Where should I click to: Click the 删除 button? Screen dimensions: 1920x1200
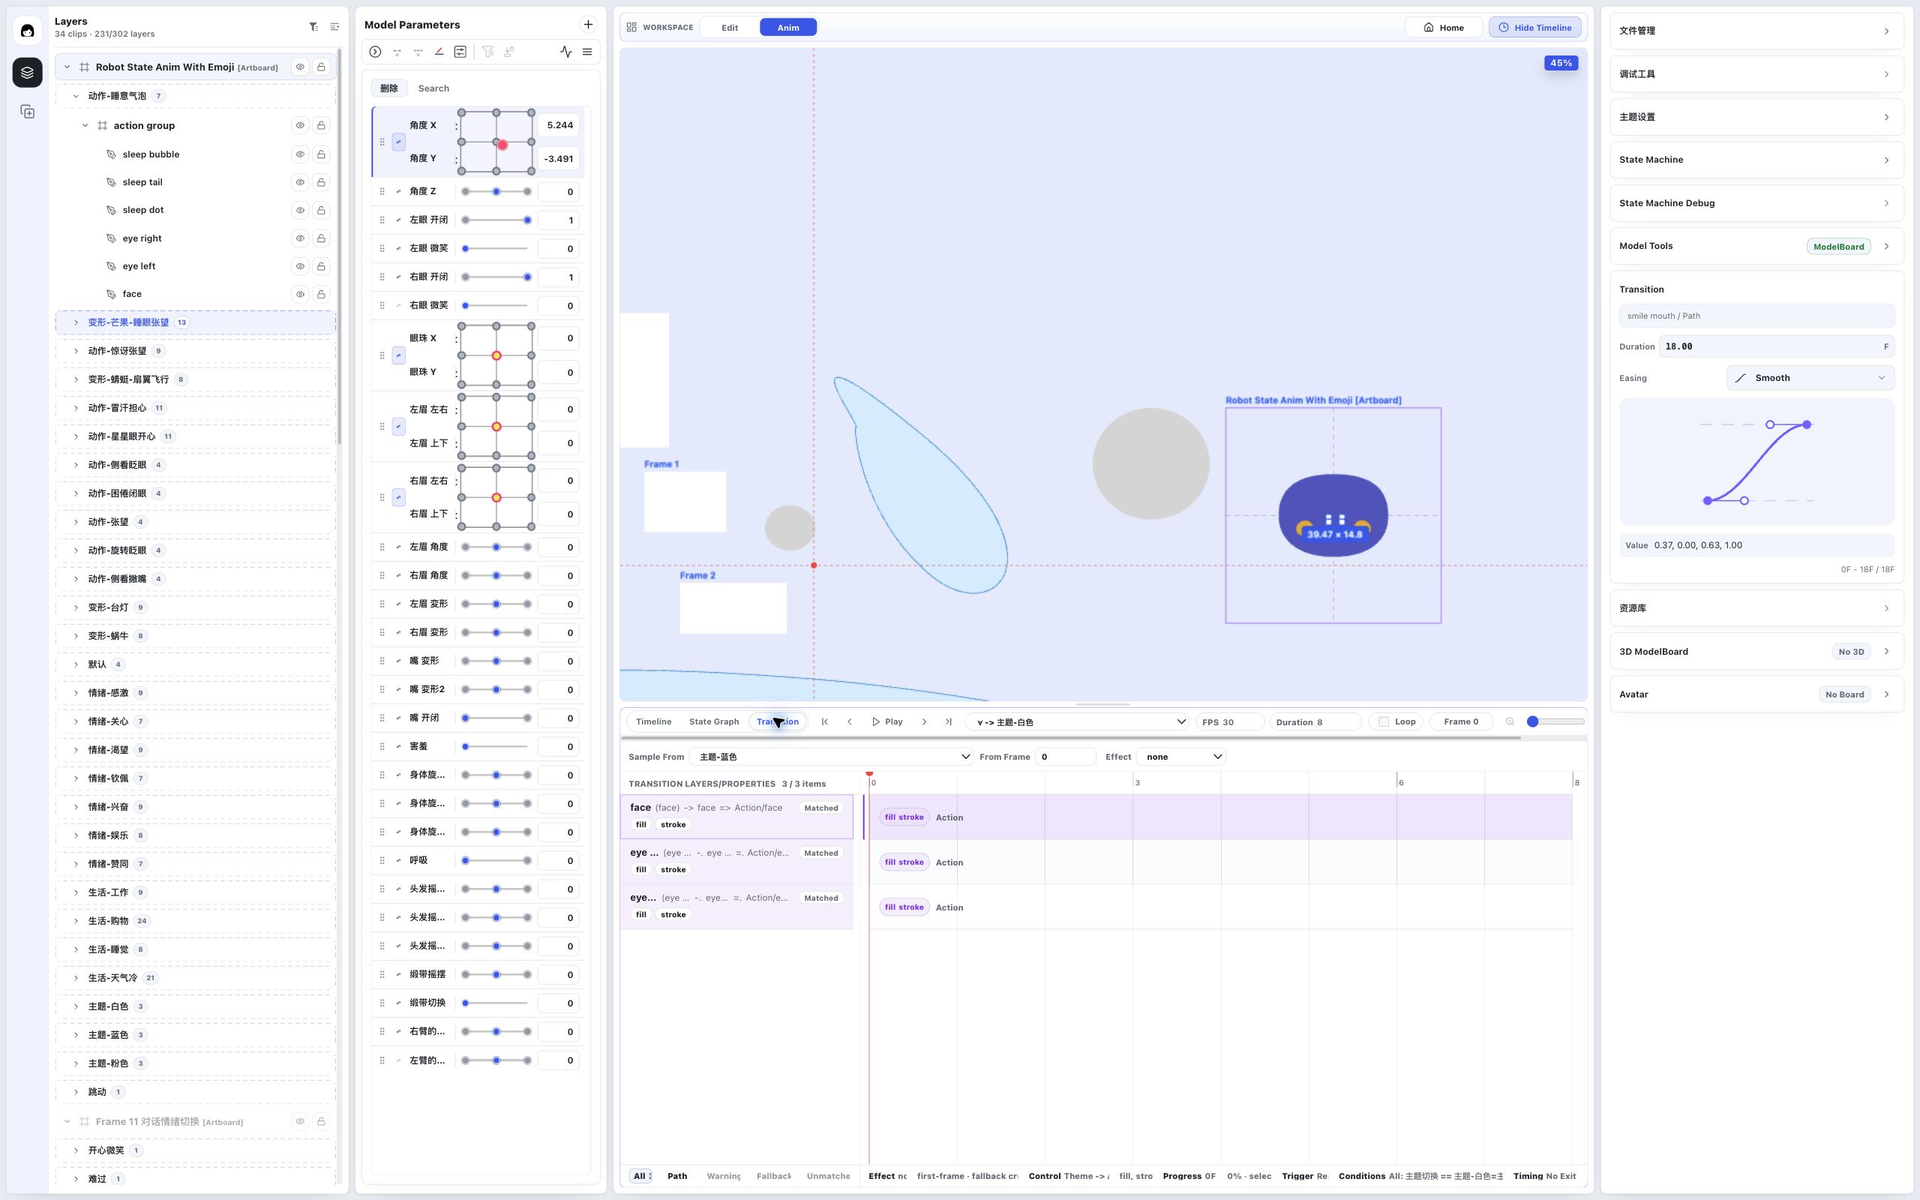click(389, 89)
